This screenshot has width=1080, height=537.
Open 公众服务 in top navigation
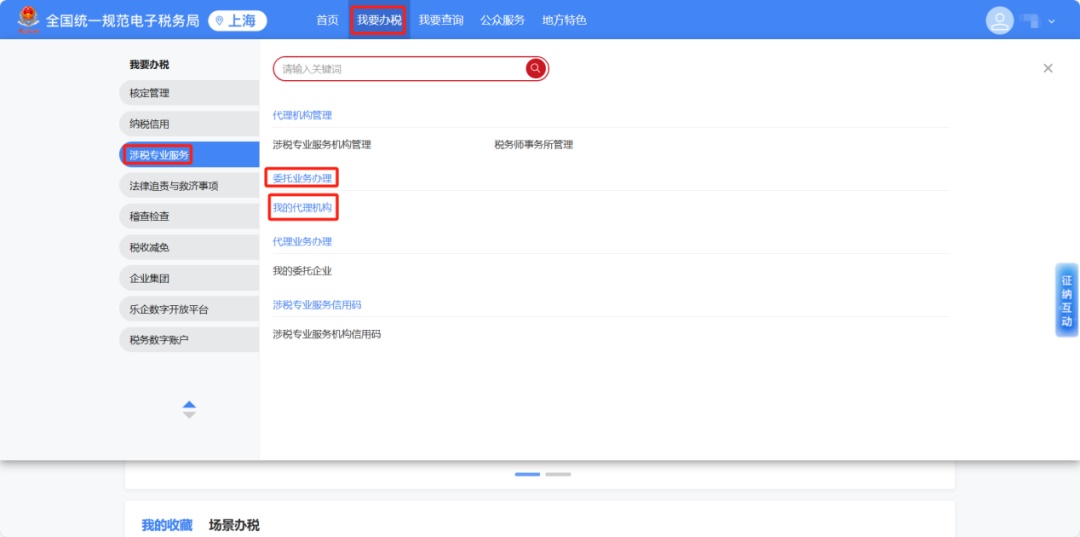(x=502, y=20)
